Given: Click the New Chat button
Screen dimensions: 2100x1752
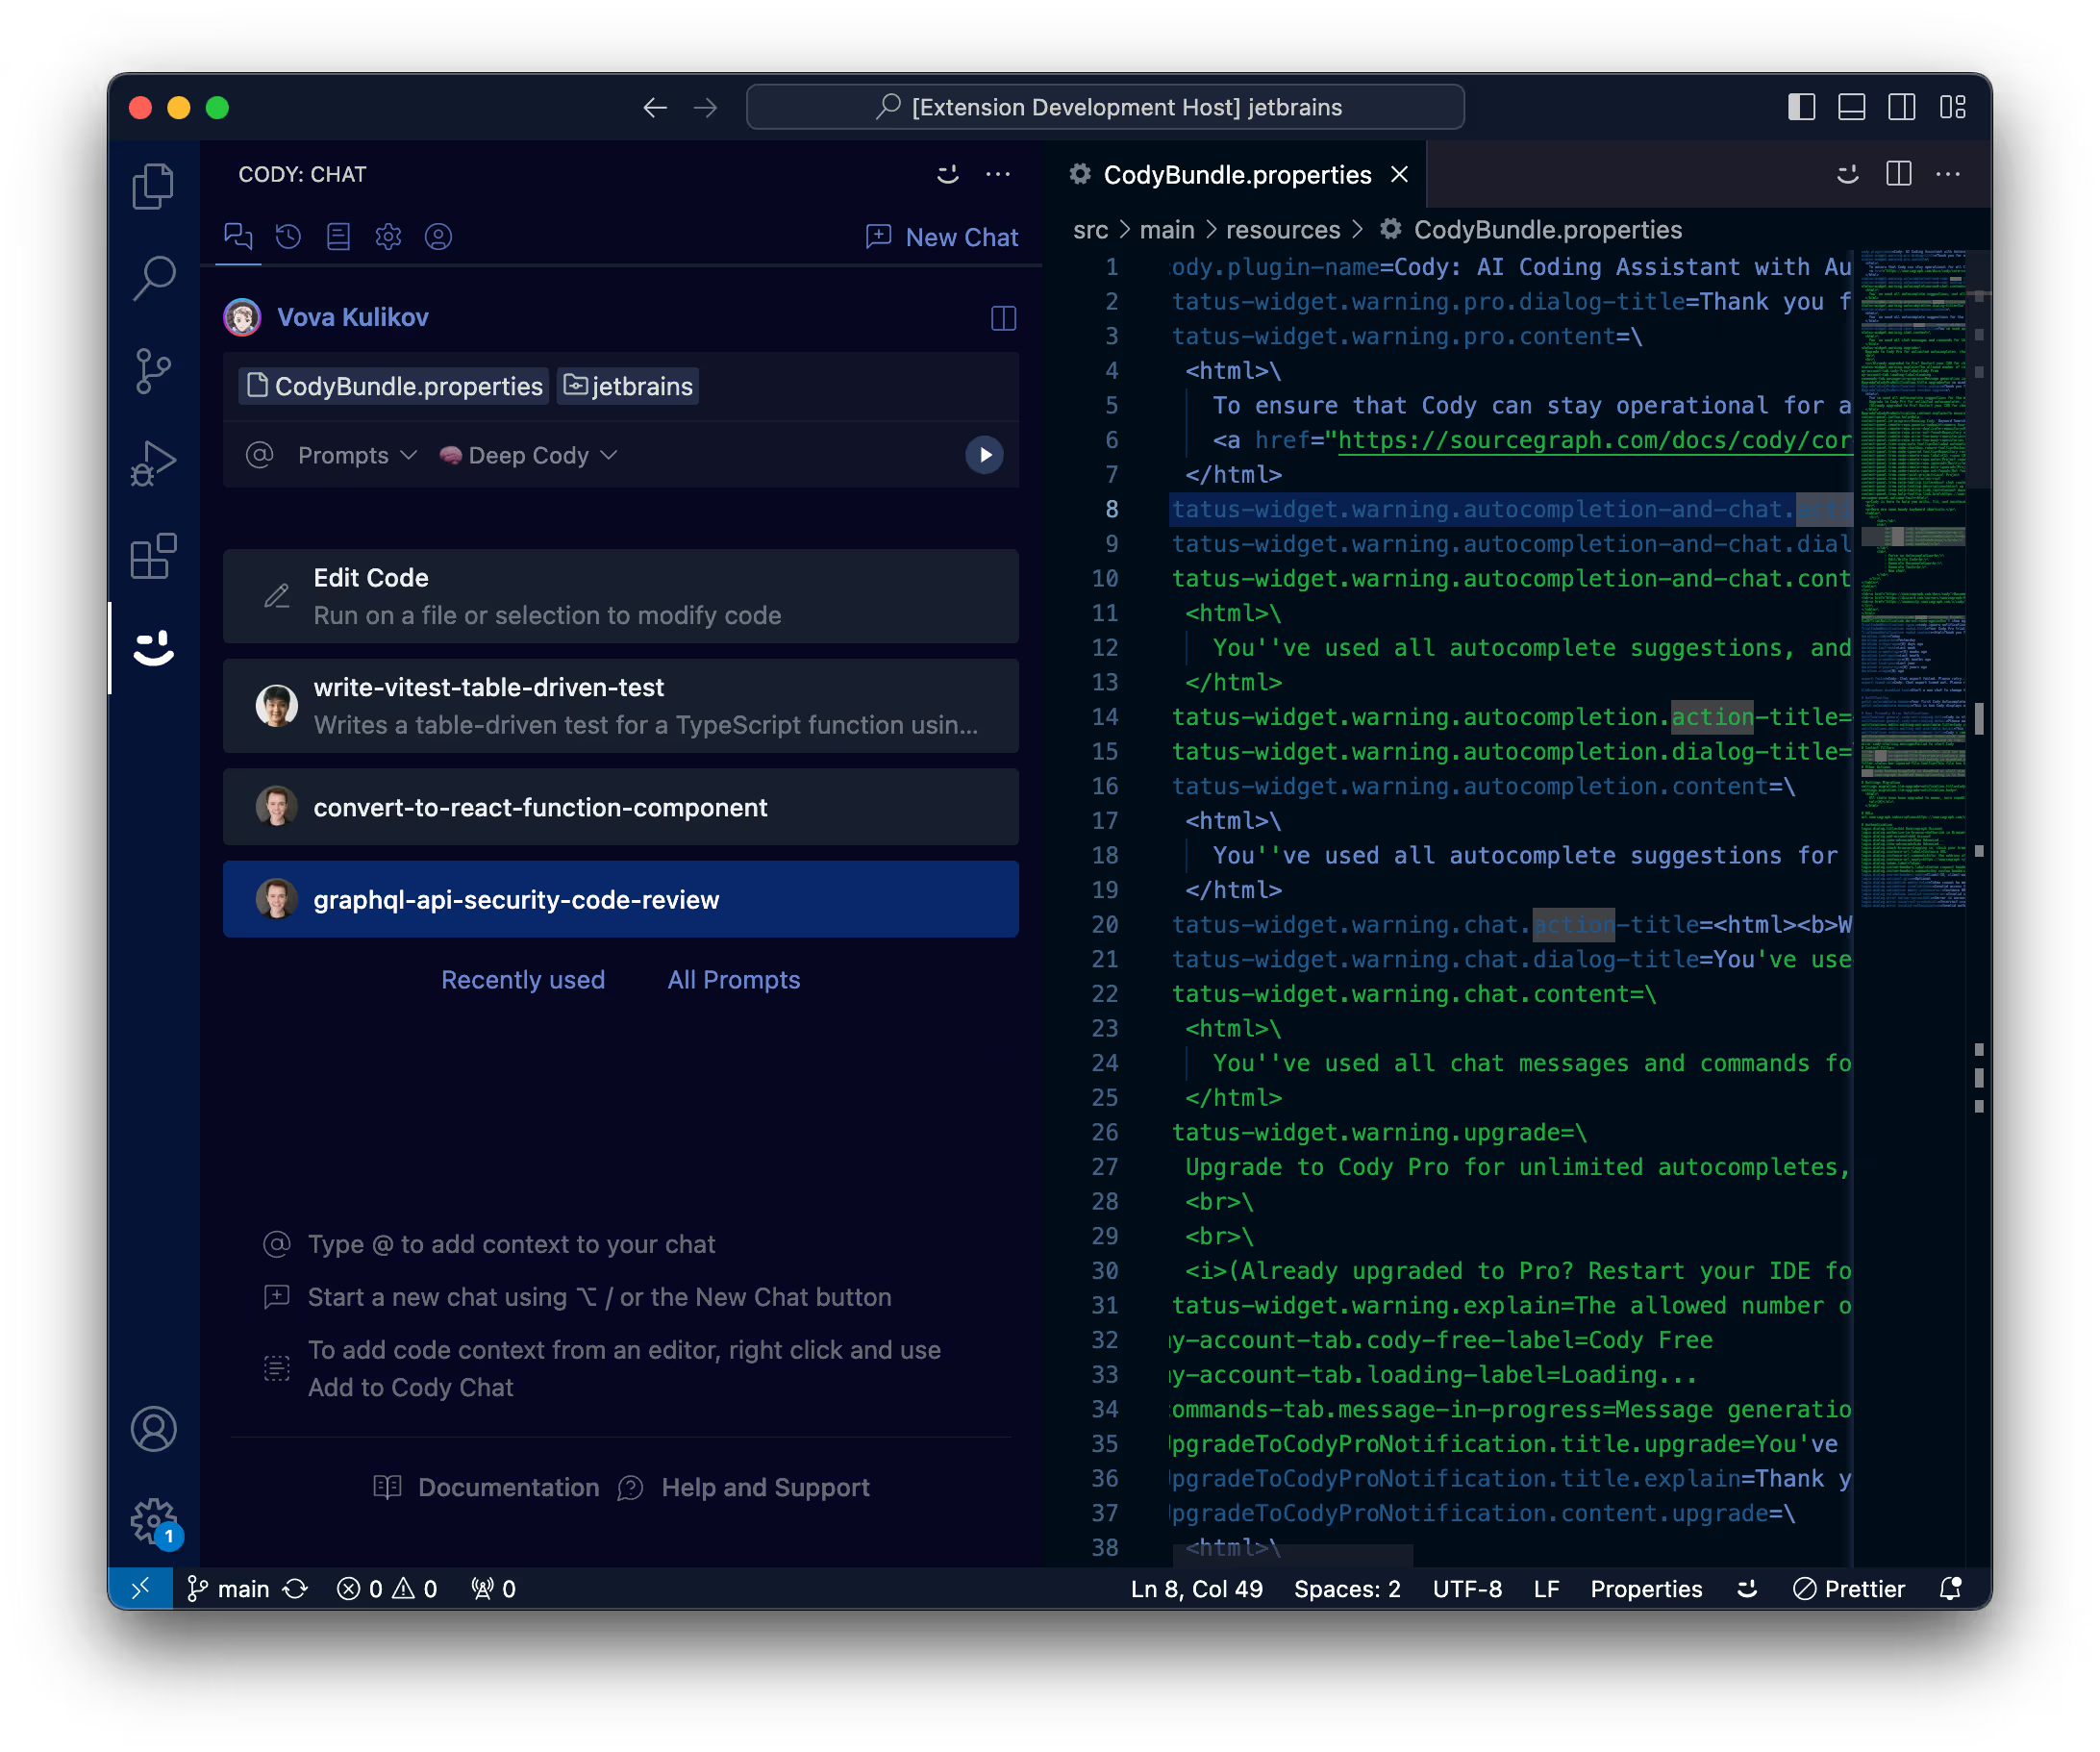Looking at the screenshot, I should 941,237.
